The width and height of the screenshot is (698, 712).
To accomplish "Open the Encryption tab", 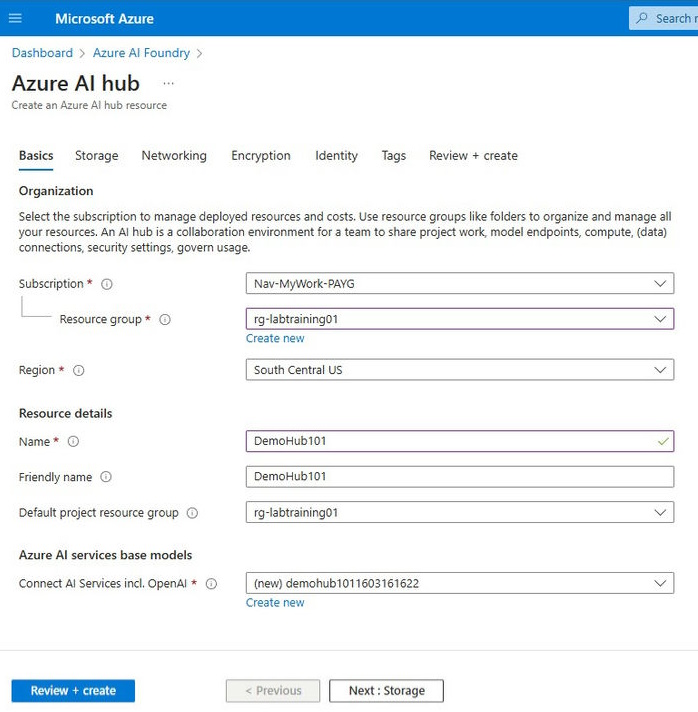I will [261, 156].
